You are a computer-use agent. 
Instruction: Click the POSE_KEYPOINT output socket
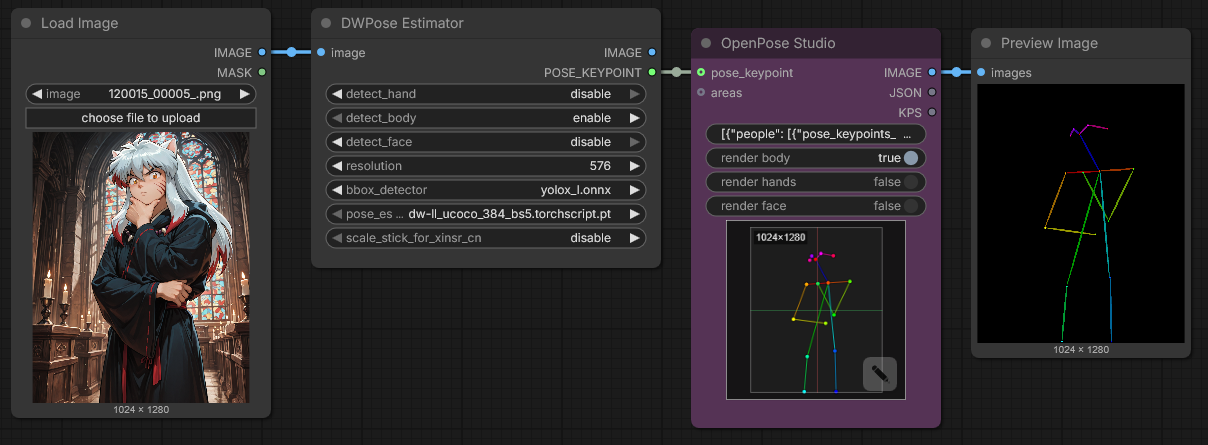[x=652, y=72]
